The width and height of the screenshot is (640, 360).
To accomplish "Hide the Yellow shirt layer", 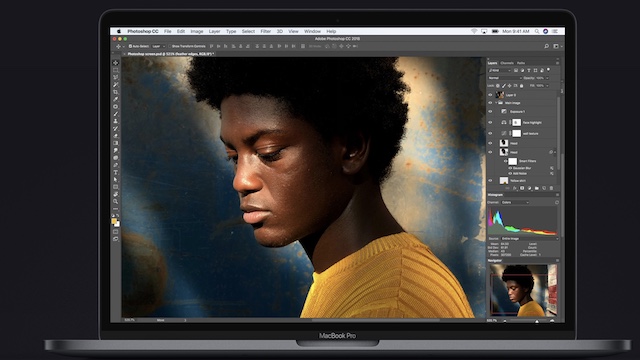I will point(490,180).
